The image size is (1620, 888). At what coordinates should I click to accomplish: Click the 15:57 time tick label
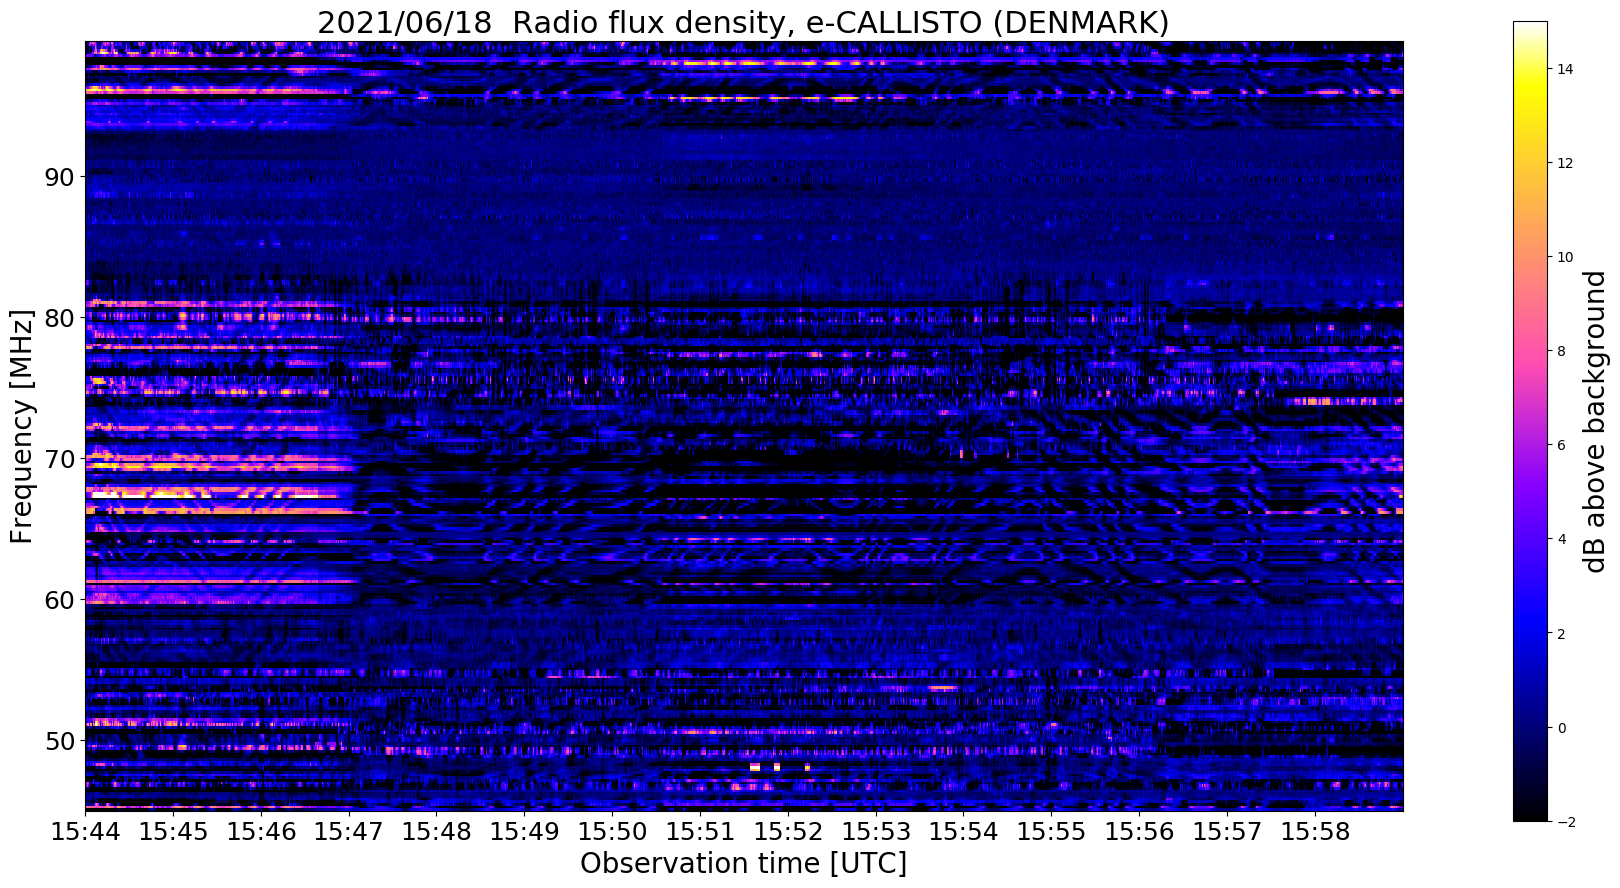click(x=1228, y=832)
